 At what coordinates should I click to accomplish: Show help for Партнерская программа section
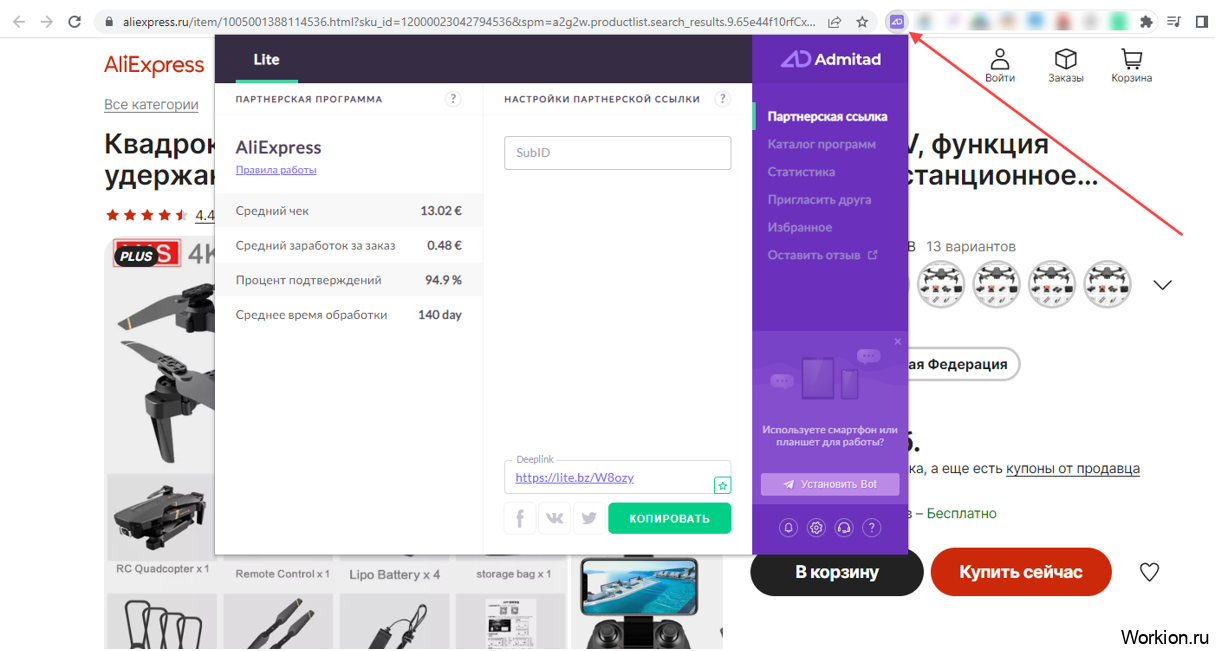pos(453,99)
